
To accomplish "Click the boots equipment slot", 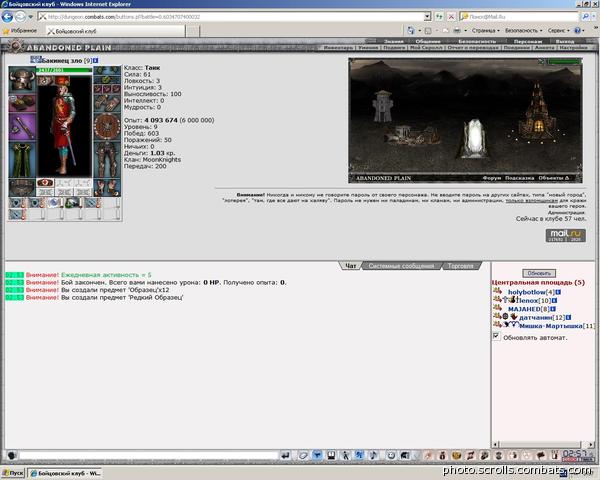I will (x=107, y=188).
